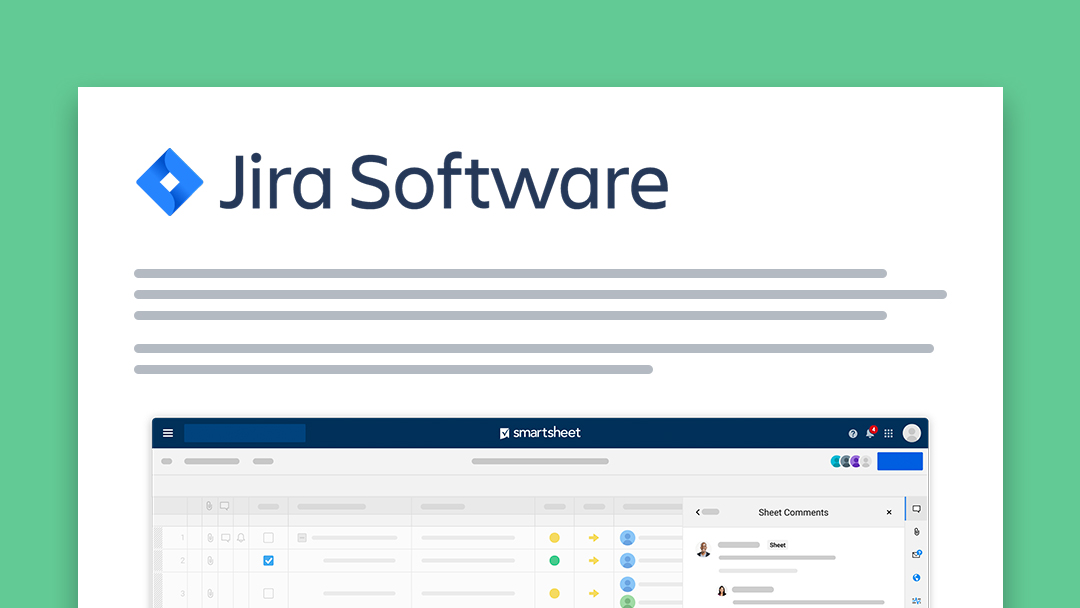This screenshot has width=1080, height=608.
Task: Select row number 1
Action: click(183, 538)
